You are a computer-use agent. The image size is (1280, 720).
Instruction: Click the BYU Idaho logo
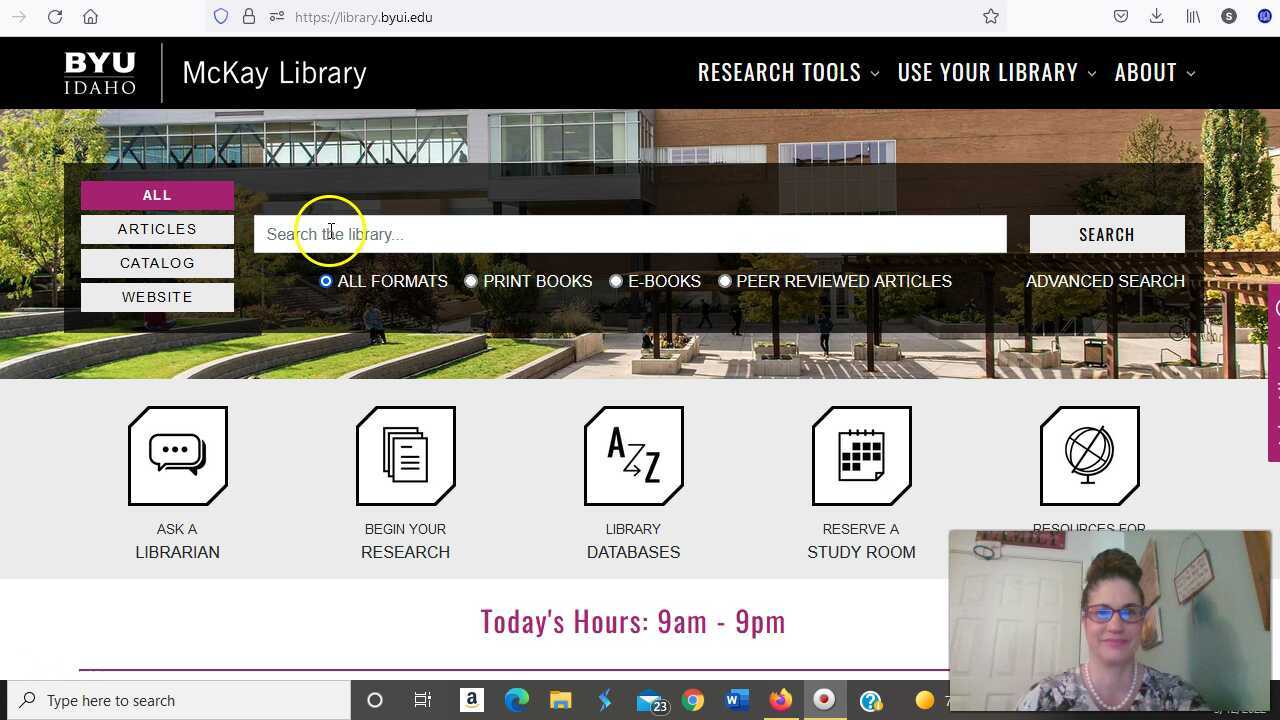pos(99,71)
